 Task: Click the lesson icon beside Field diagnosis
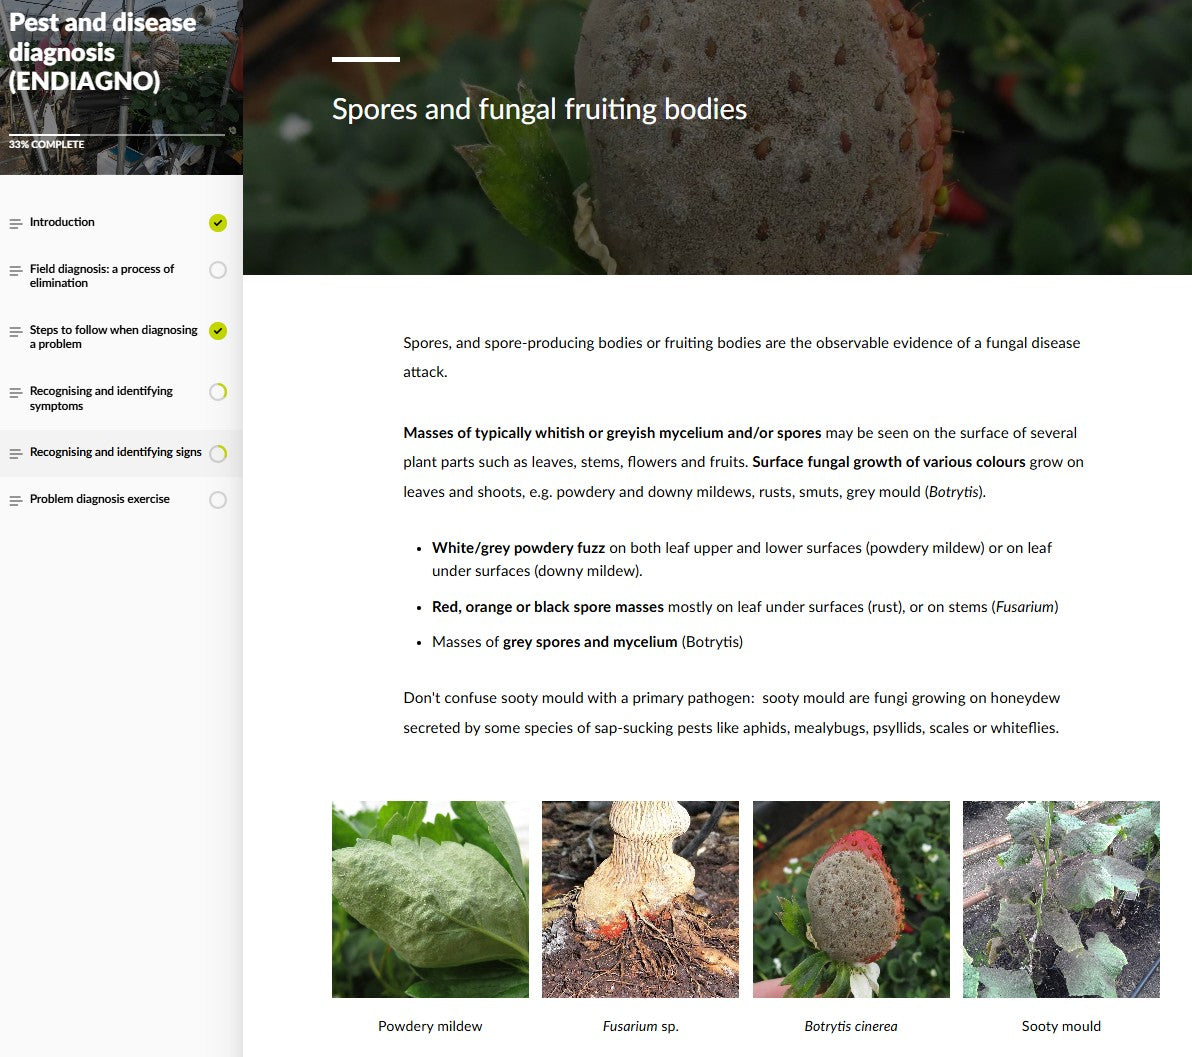15,270
